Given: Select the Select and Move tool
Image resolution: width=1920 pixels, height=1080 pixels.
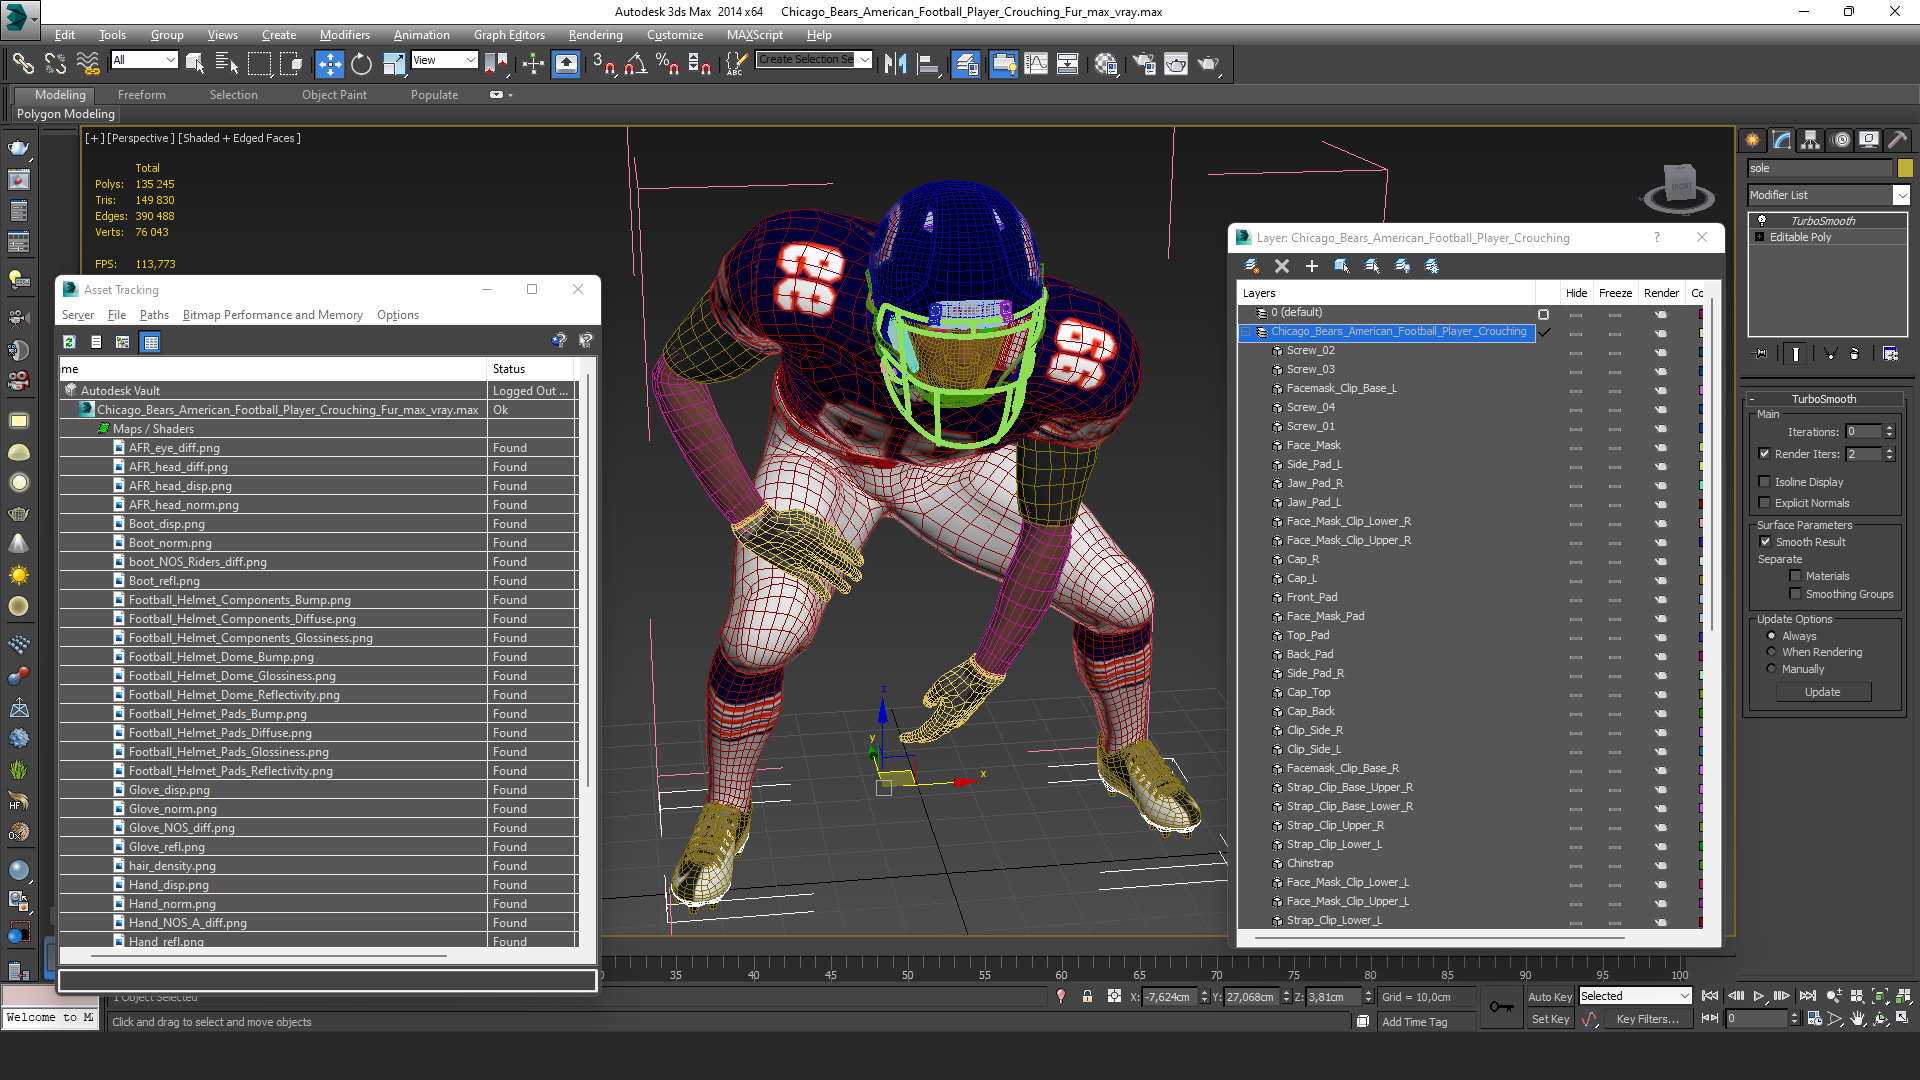Looking at the screenshot, I should [x=329, y=64].
